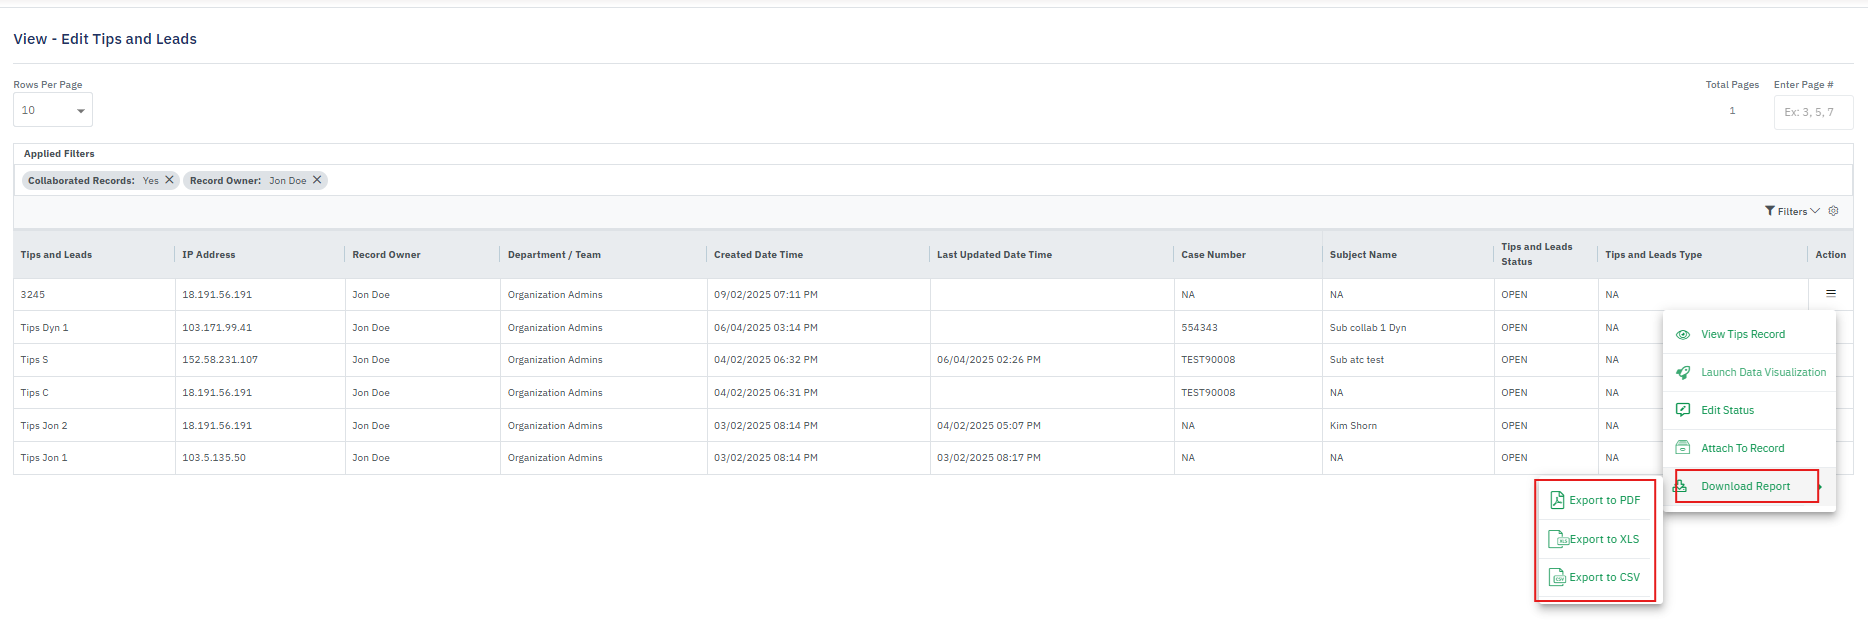Click the Export to XLS icon

click(1558, 539)
